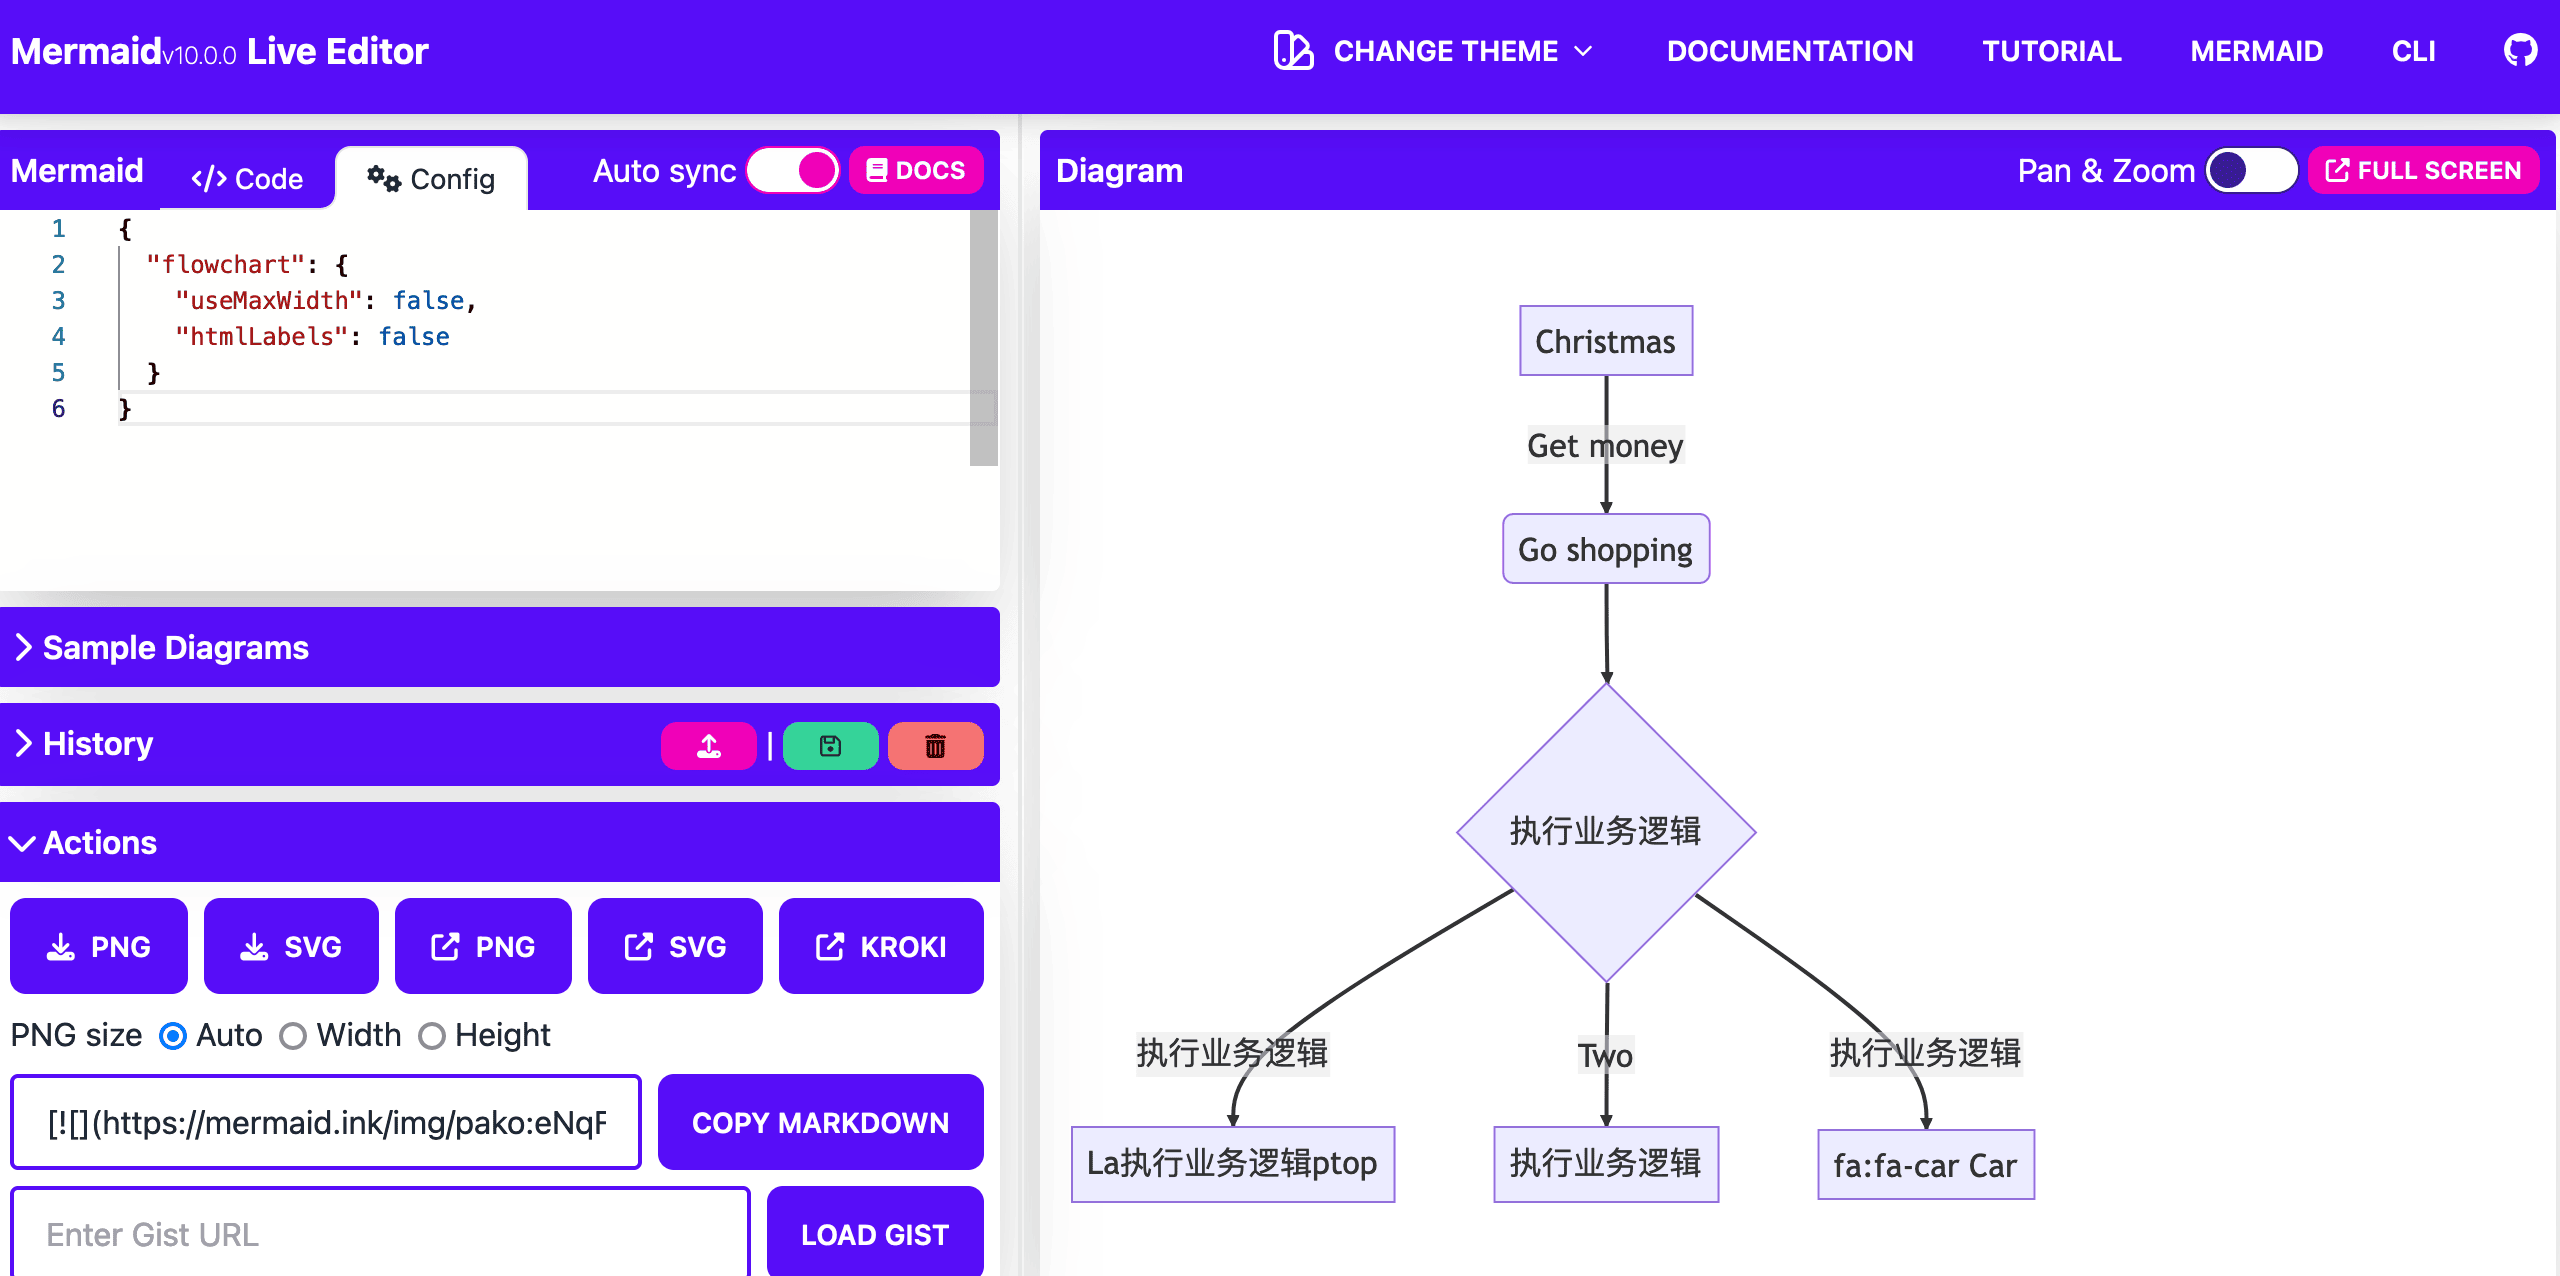This screenshot has height=1276, width=2560.
Task: Click the "htmlLabels" line in editor
Action: tap(312, 337)
